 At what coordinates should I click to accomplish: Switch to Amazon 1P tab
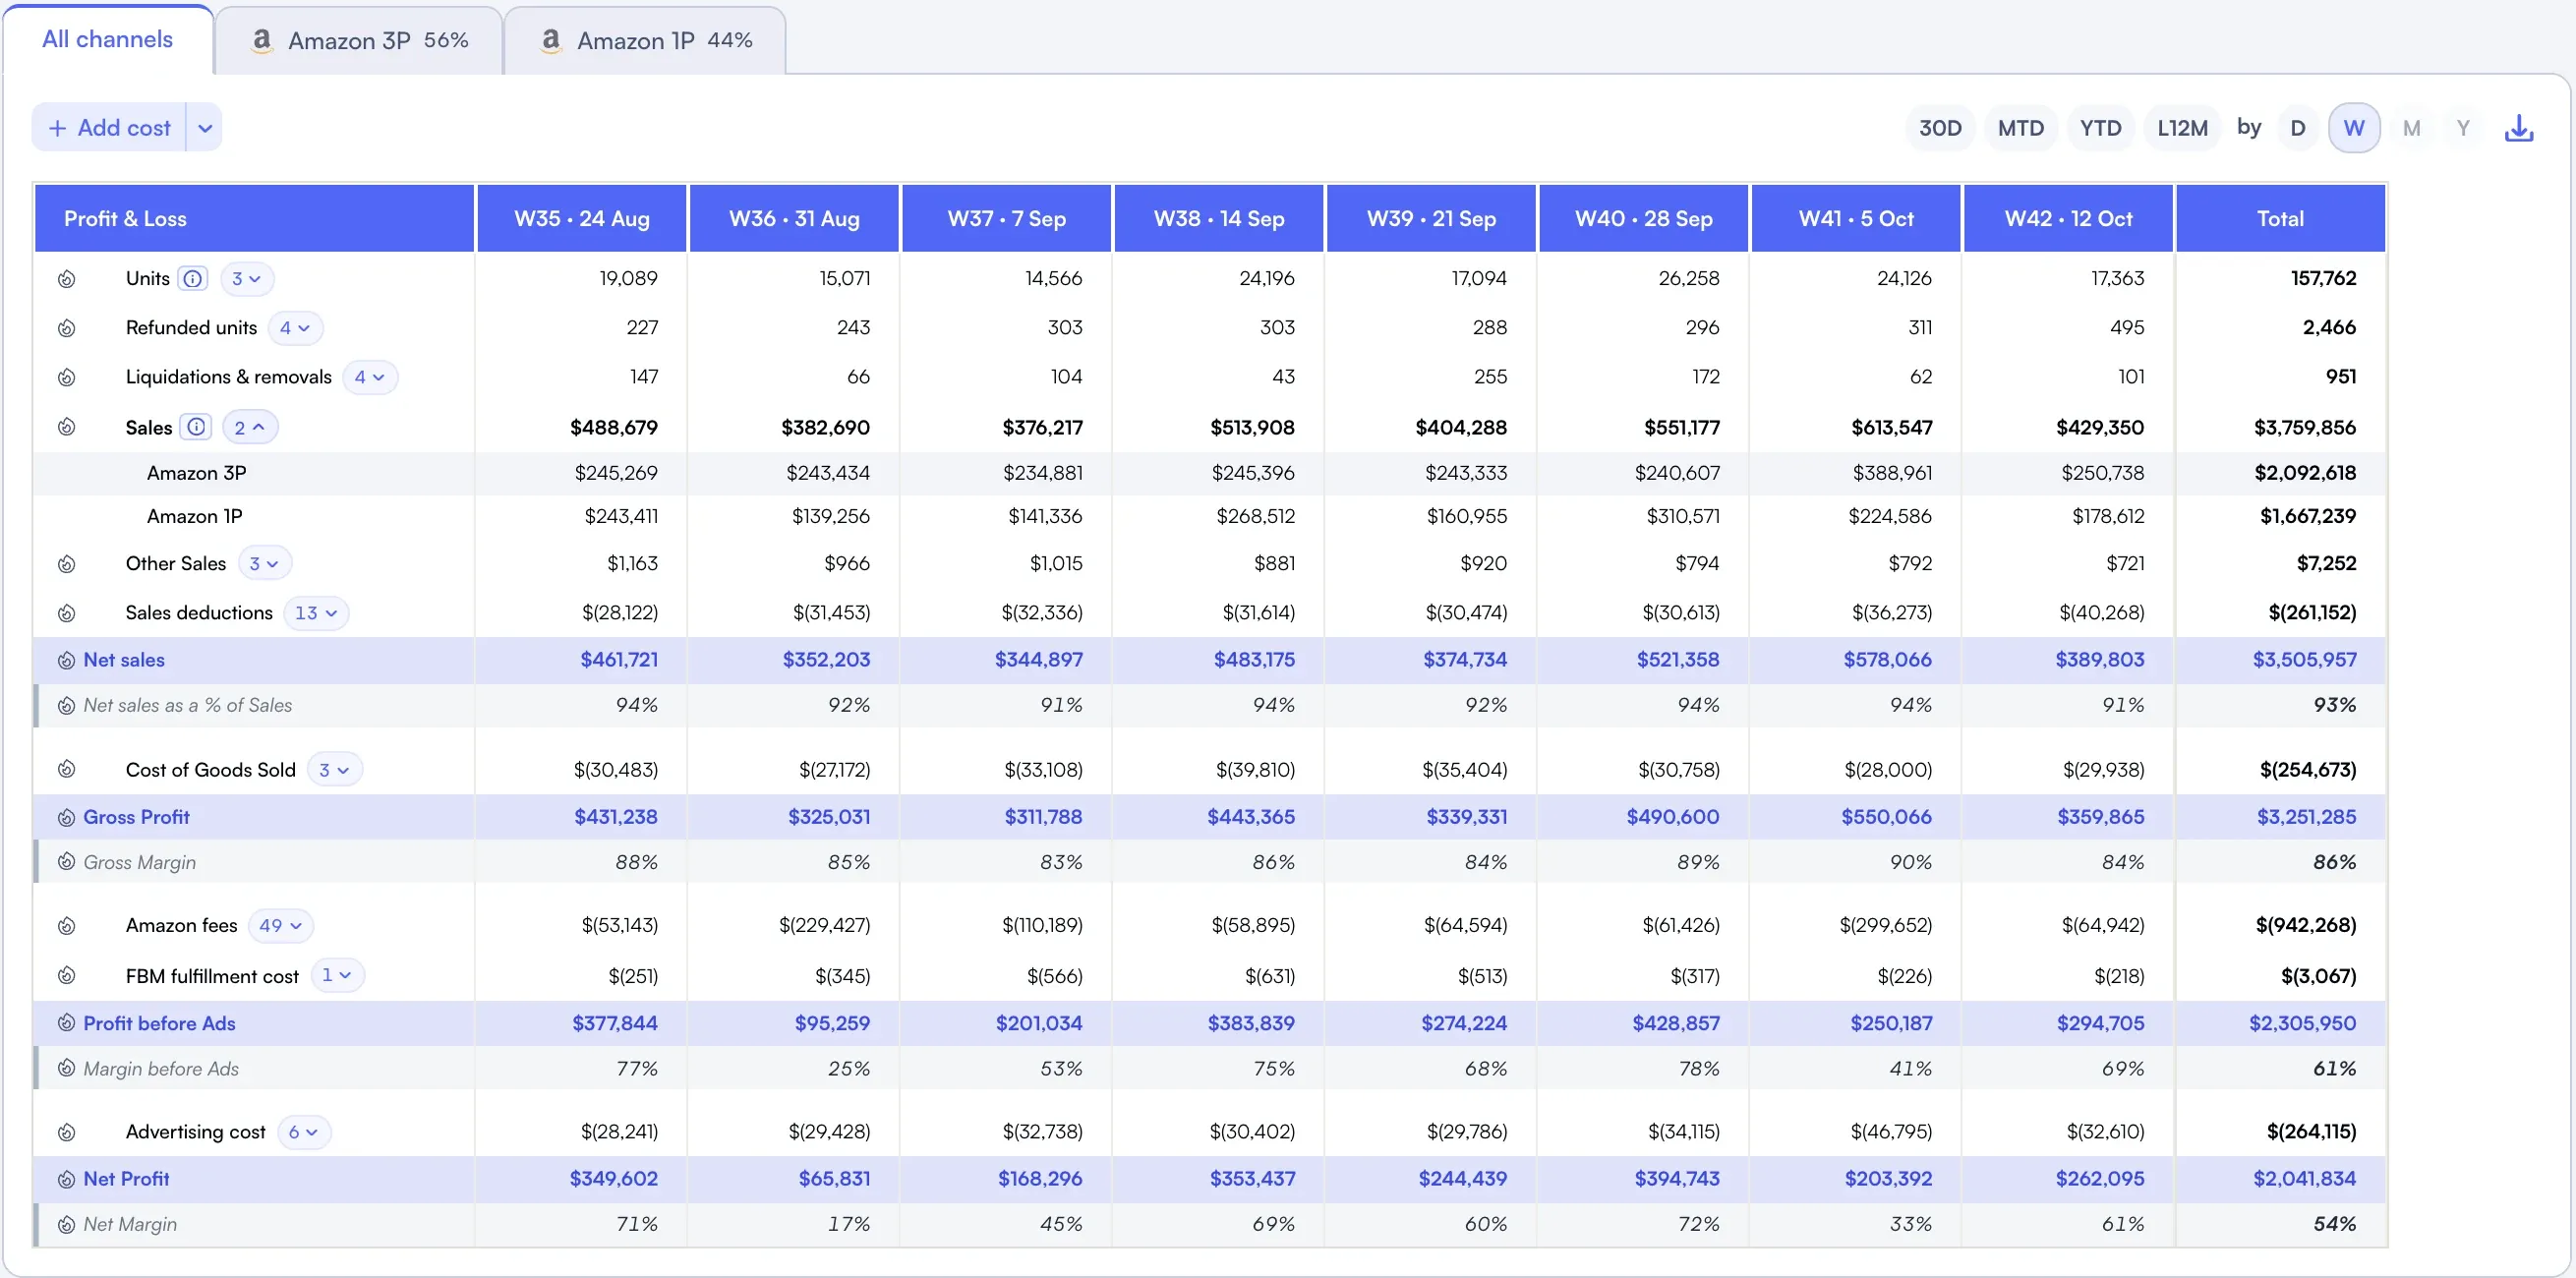(x=645, y=41)
